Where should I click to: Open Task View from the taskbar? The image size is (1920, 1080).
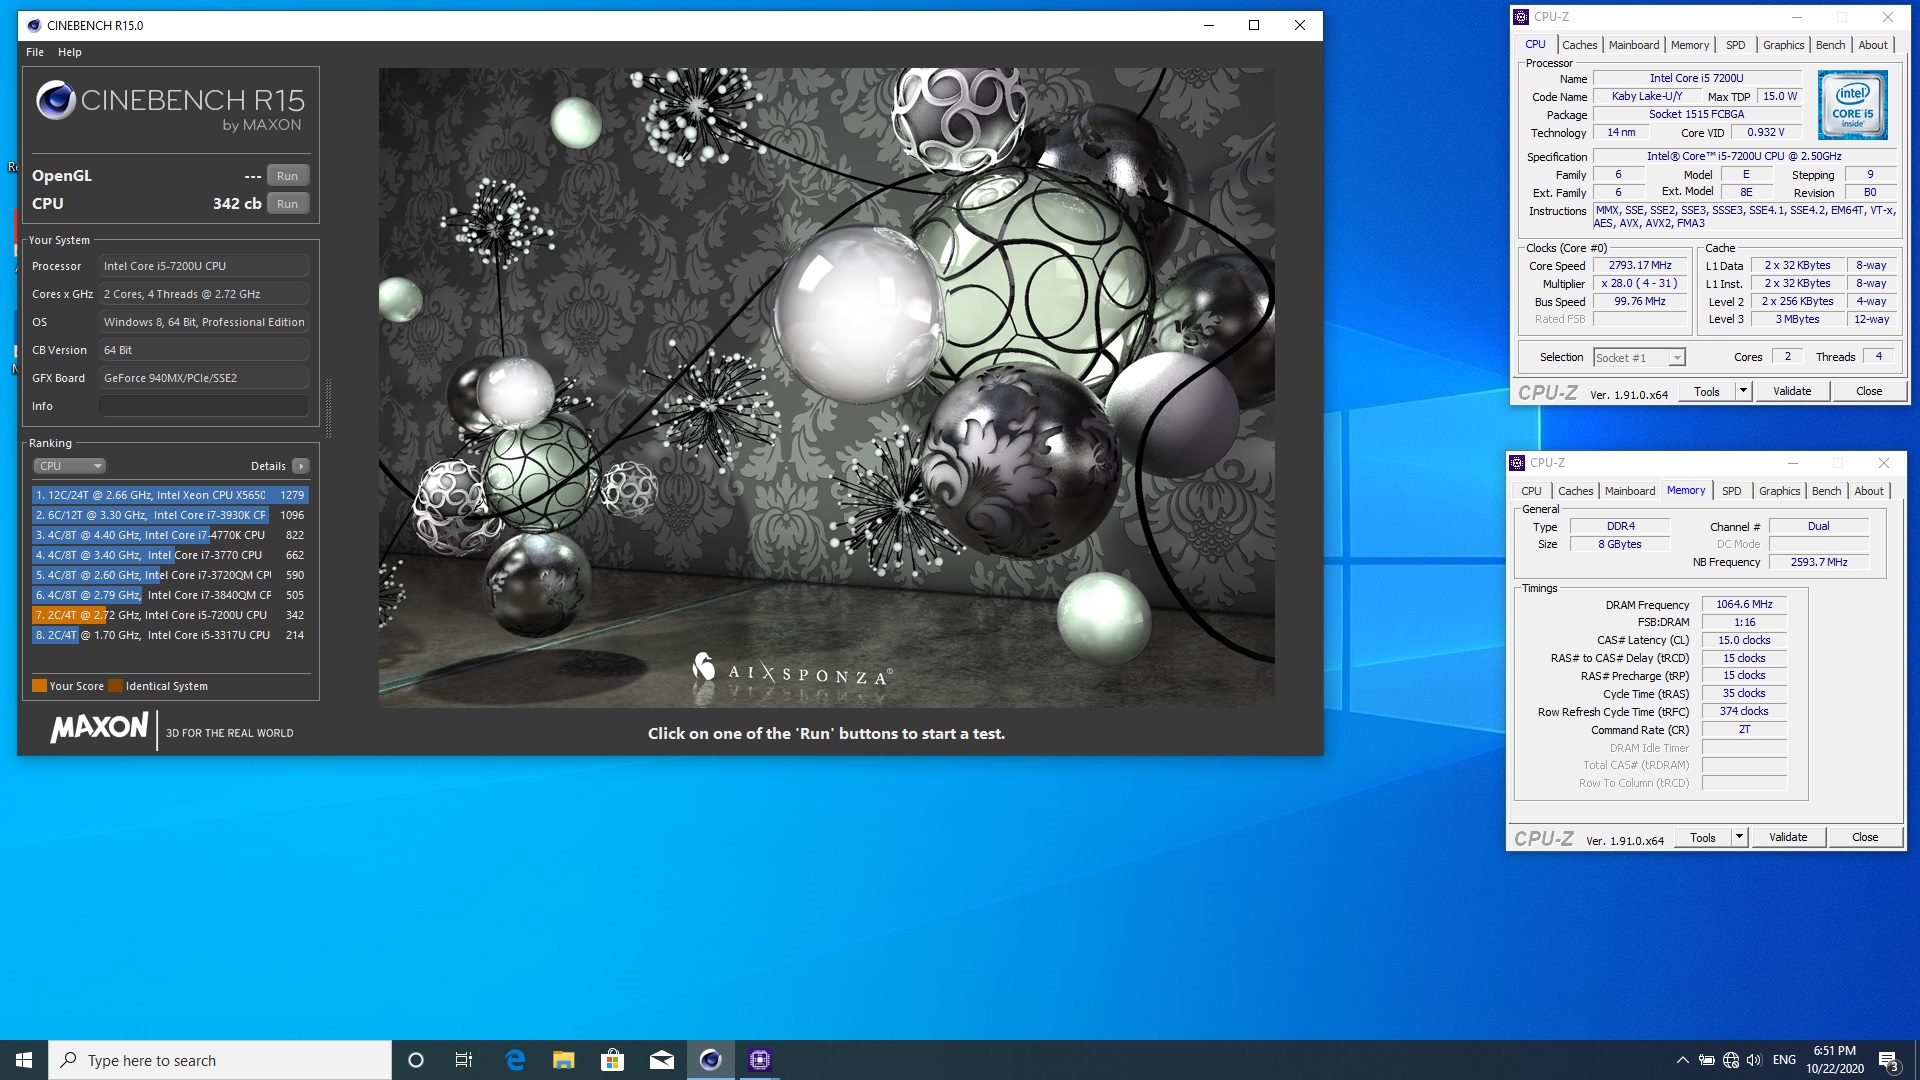pos(464,1060)
